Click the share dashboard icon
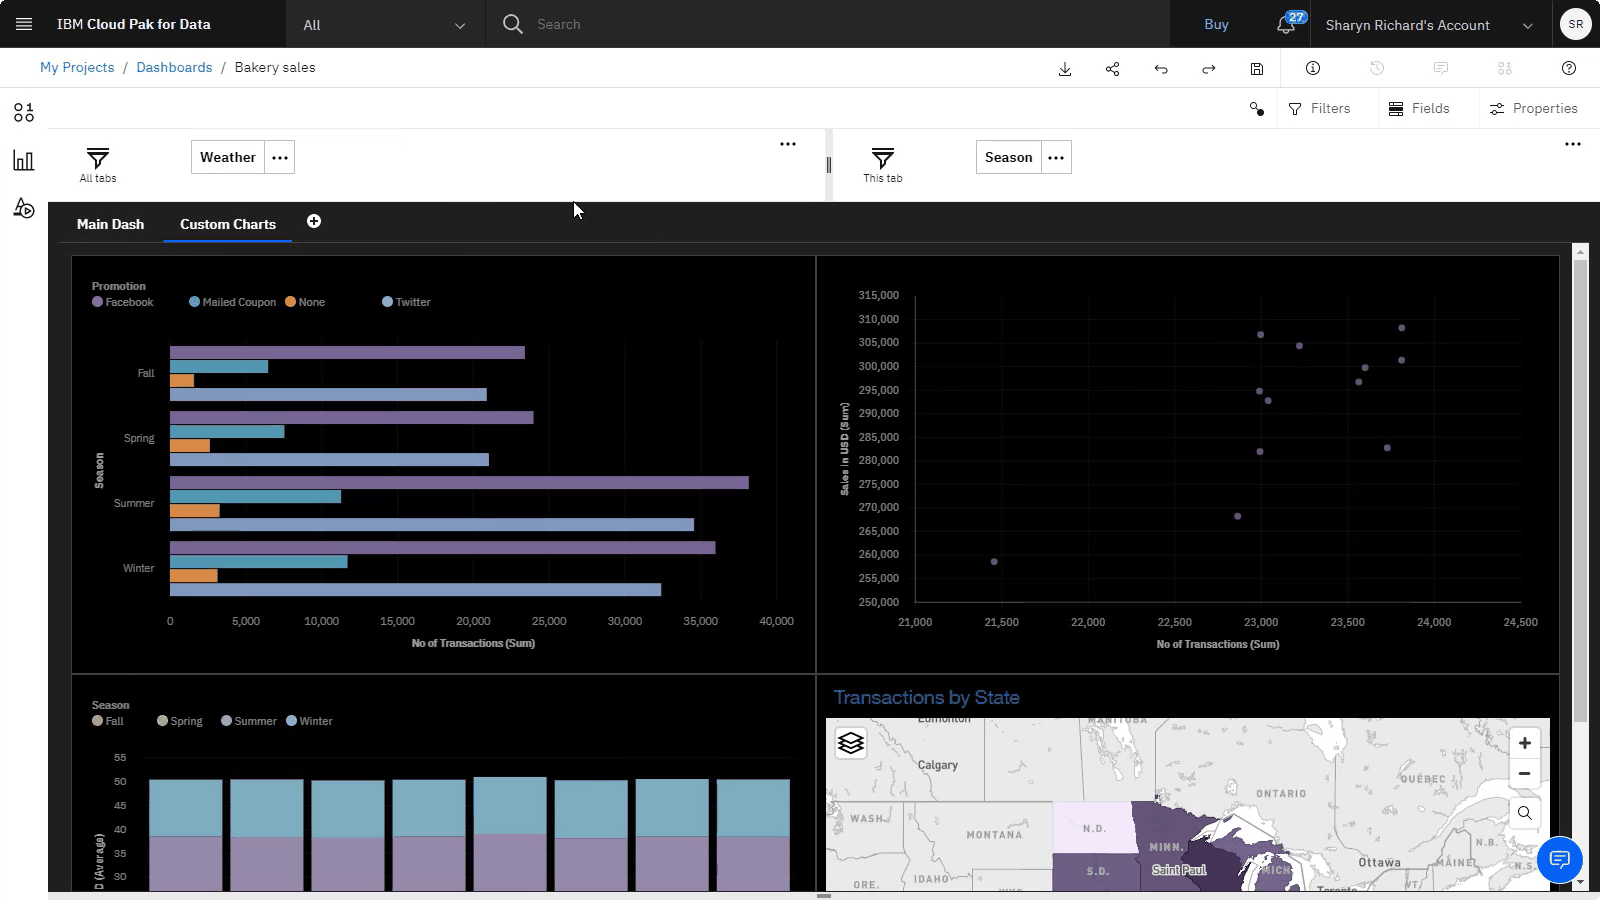The image size is (1600, 900). pos(1113,68)
